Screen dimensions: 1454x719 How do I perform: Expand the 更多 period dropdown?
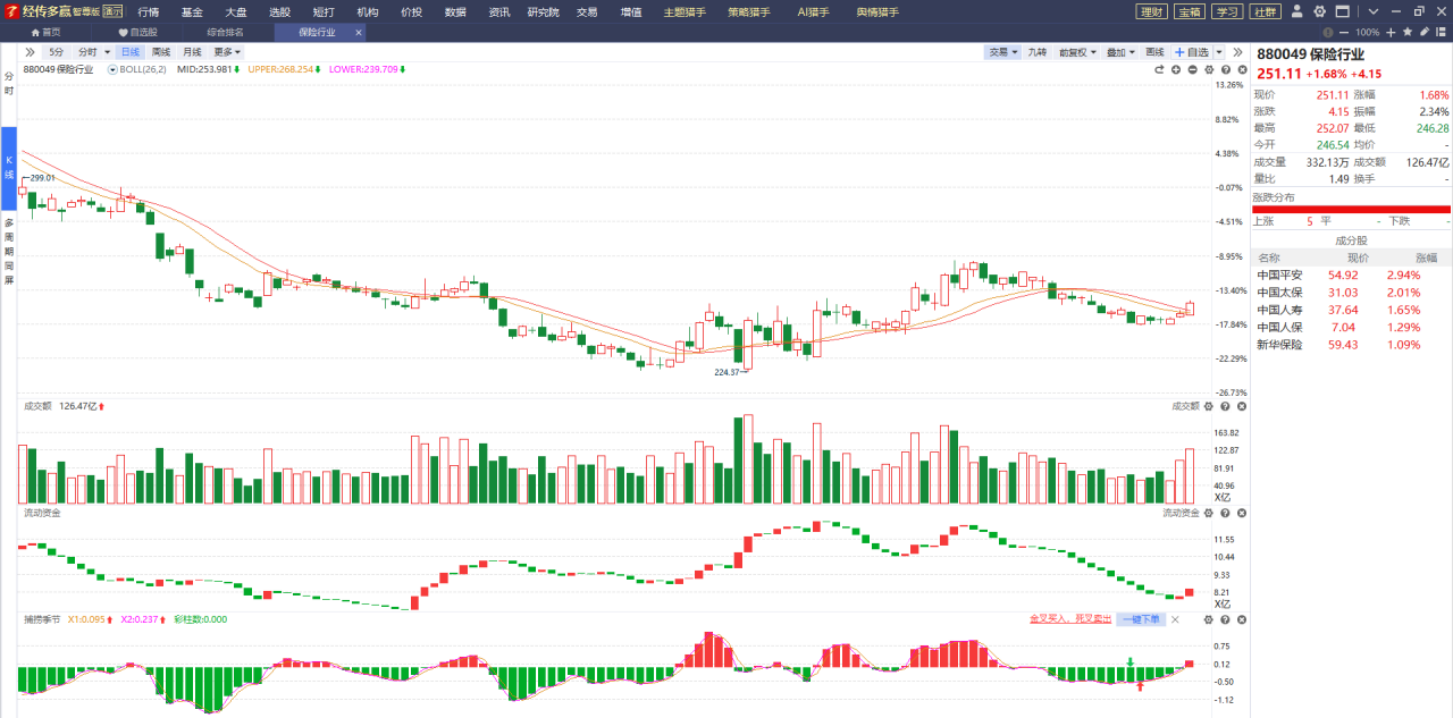tap(227, 52)
